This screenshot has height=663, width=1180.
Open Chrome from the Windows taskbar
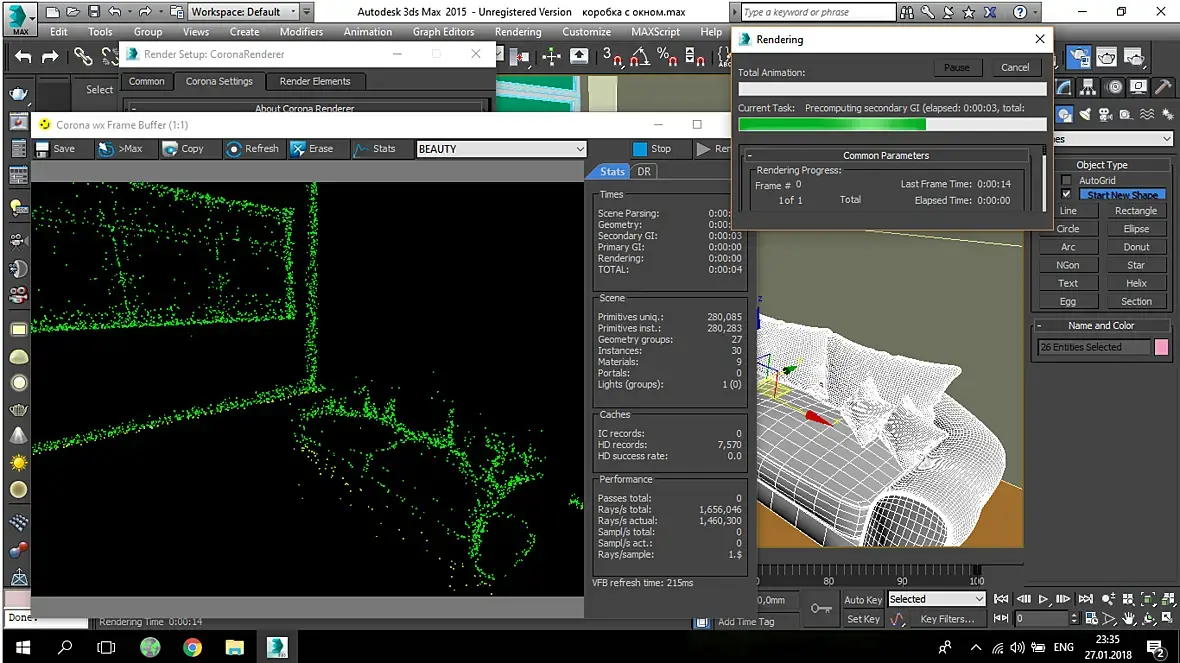coord(192,647)
